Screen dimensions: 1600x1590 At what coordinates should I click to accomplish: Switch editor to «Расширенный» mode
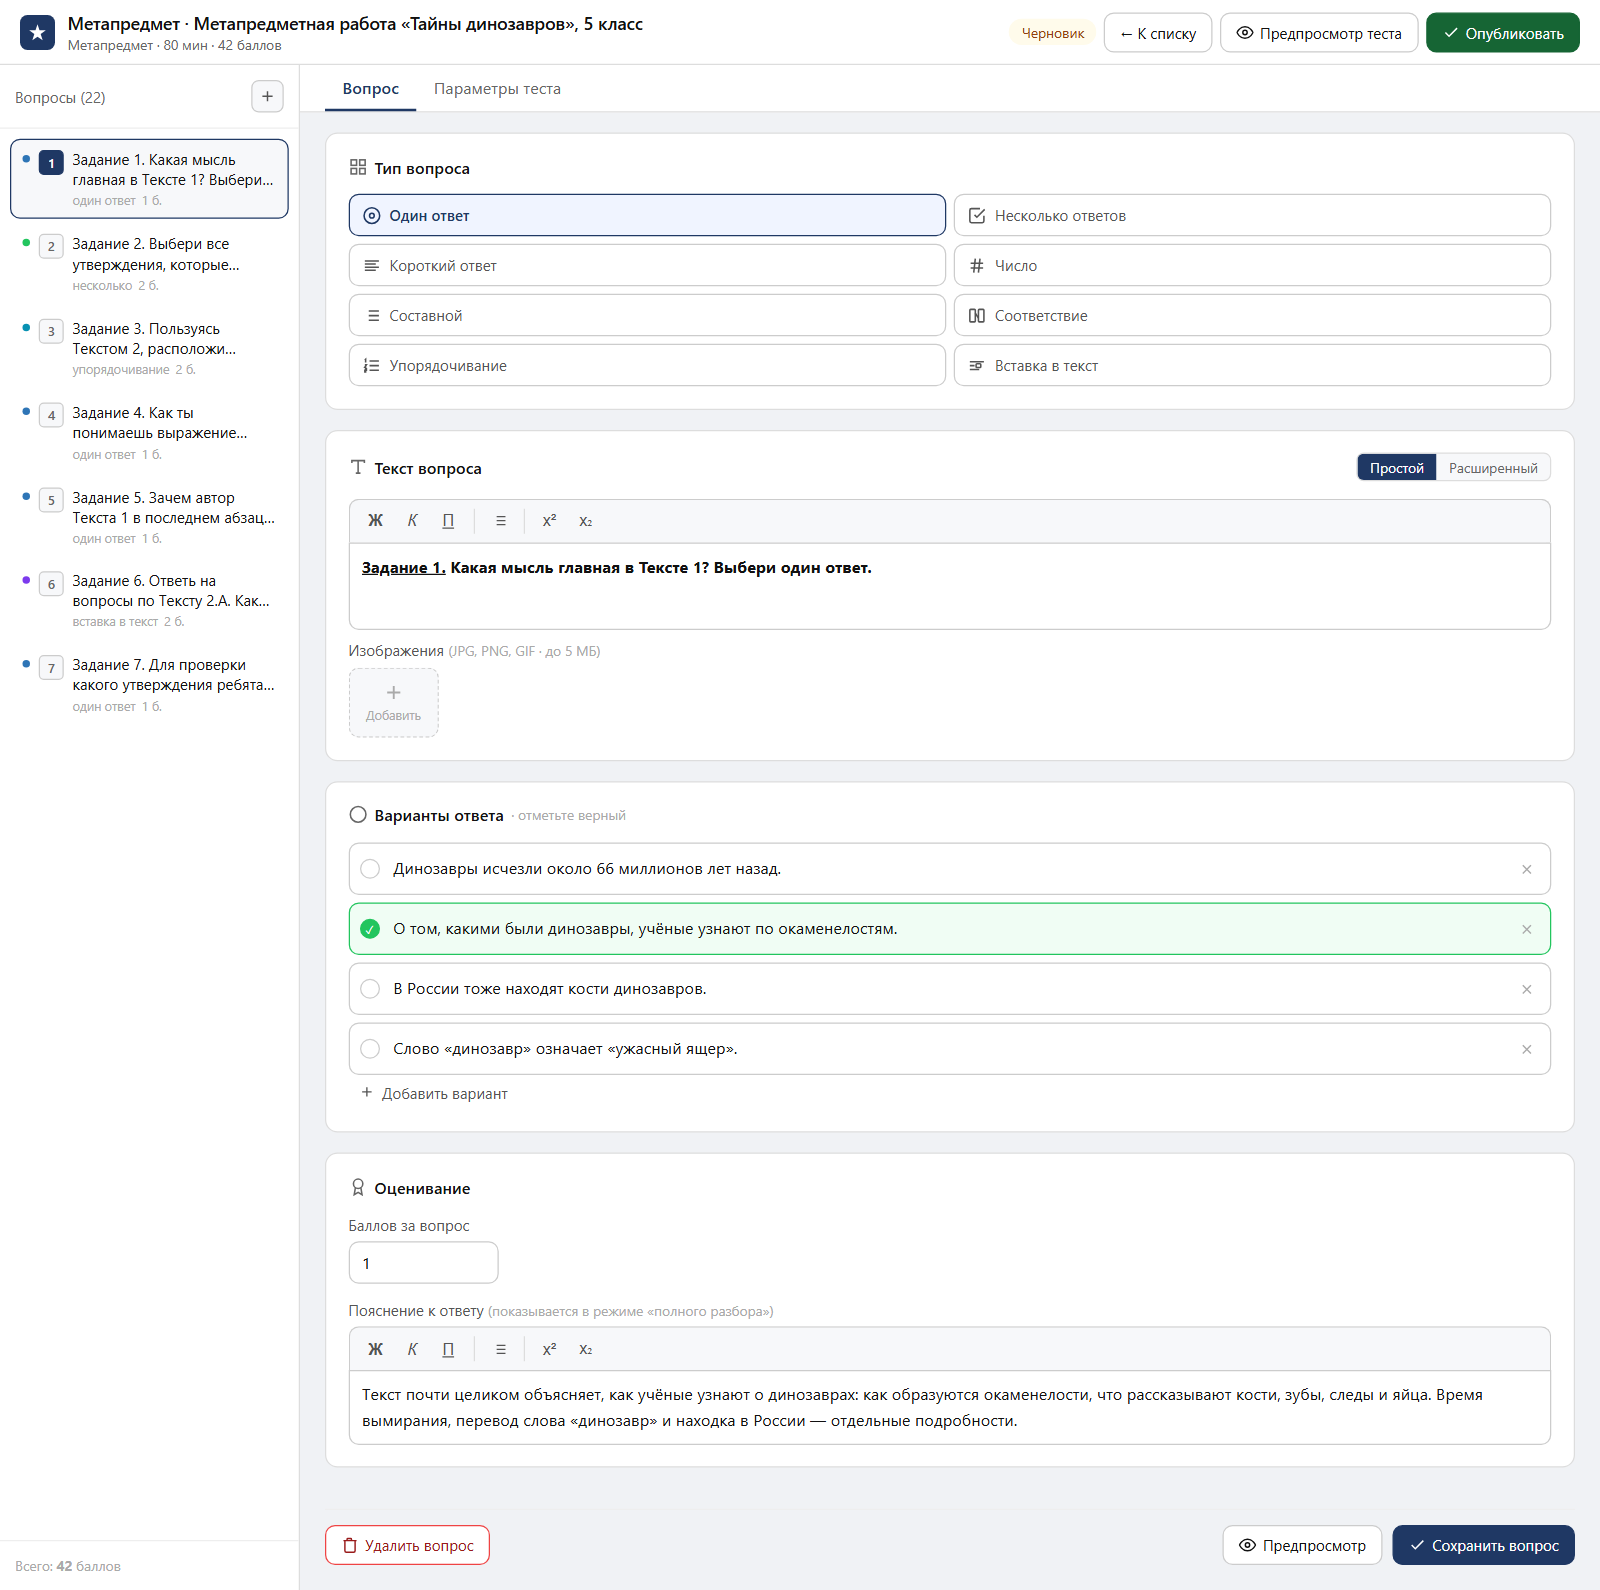pyautogui.click(x=1493, y=468)
